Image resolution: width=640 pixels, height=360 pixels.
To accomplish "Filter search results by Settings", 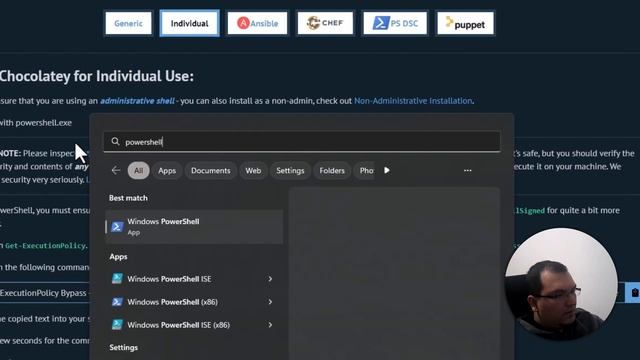I will point(290,171).
